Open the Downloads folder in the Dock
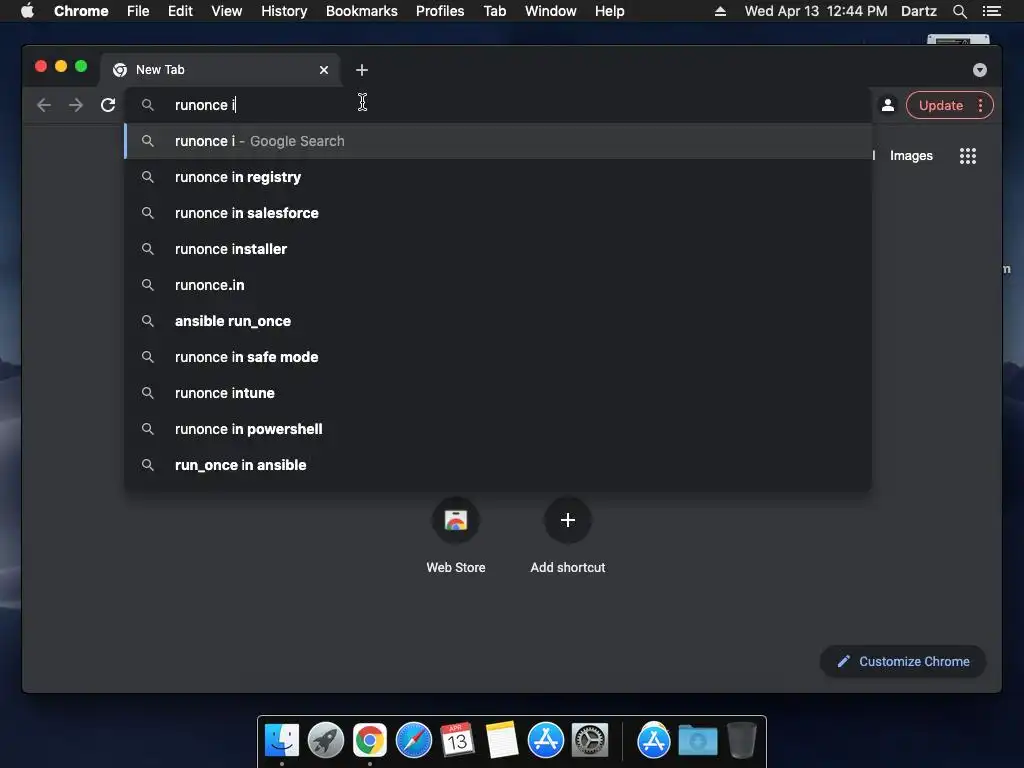1024x768 pixels. (697, 741)
